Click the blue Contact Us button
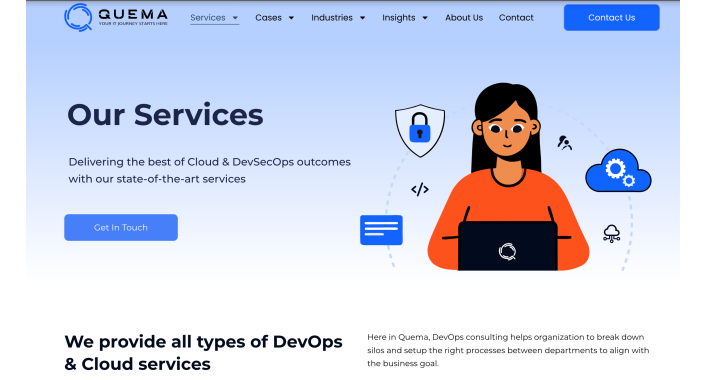 pyautogui.click(x=611, y=18)
